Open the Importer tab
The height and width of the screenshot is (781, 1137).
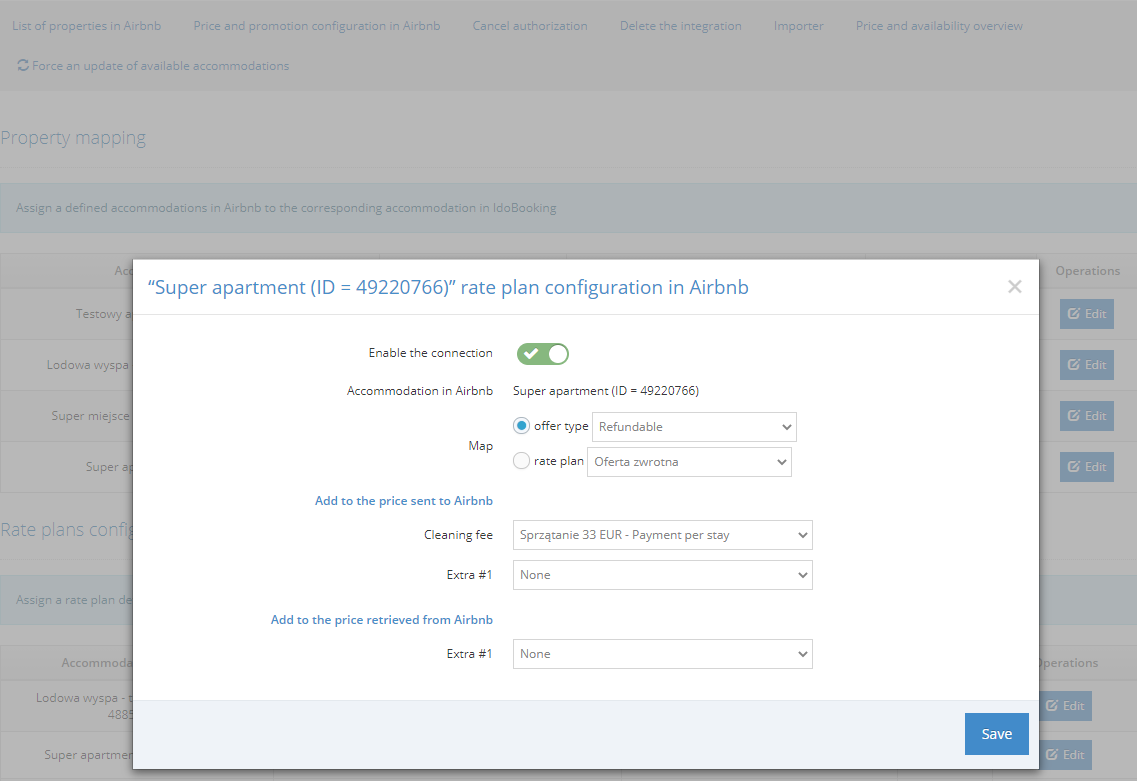click(x=798, y=26)
